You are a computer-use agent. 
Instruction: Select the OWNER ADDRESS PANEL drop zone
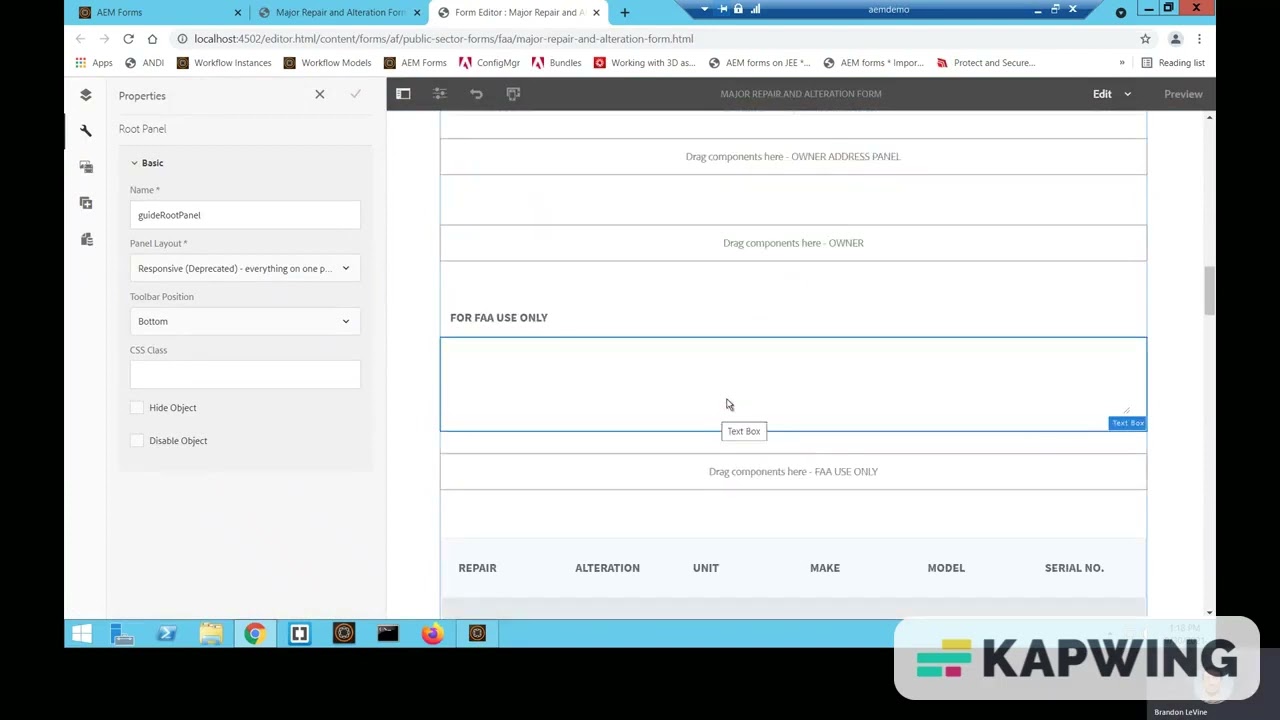793,157
